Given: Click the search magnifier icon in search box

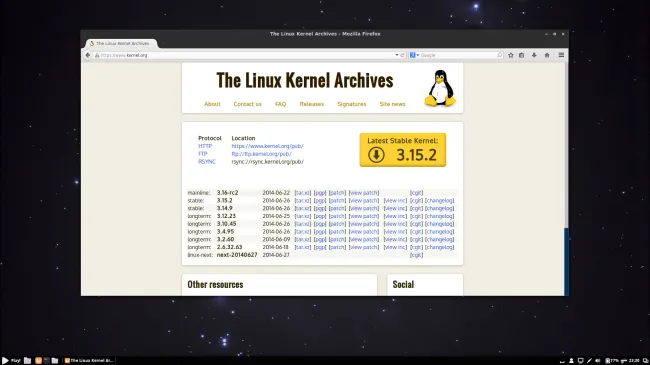Looking at the screenshot, I should [500, 55].
